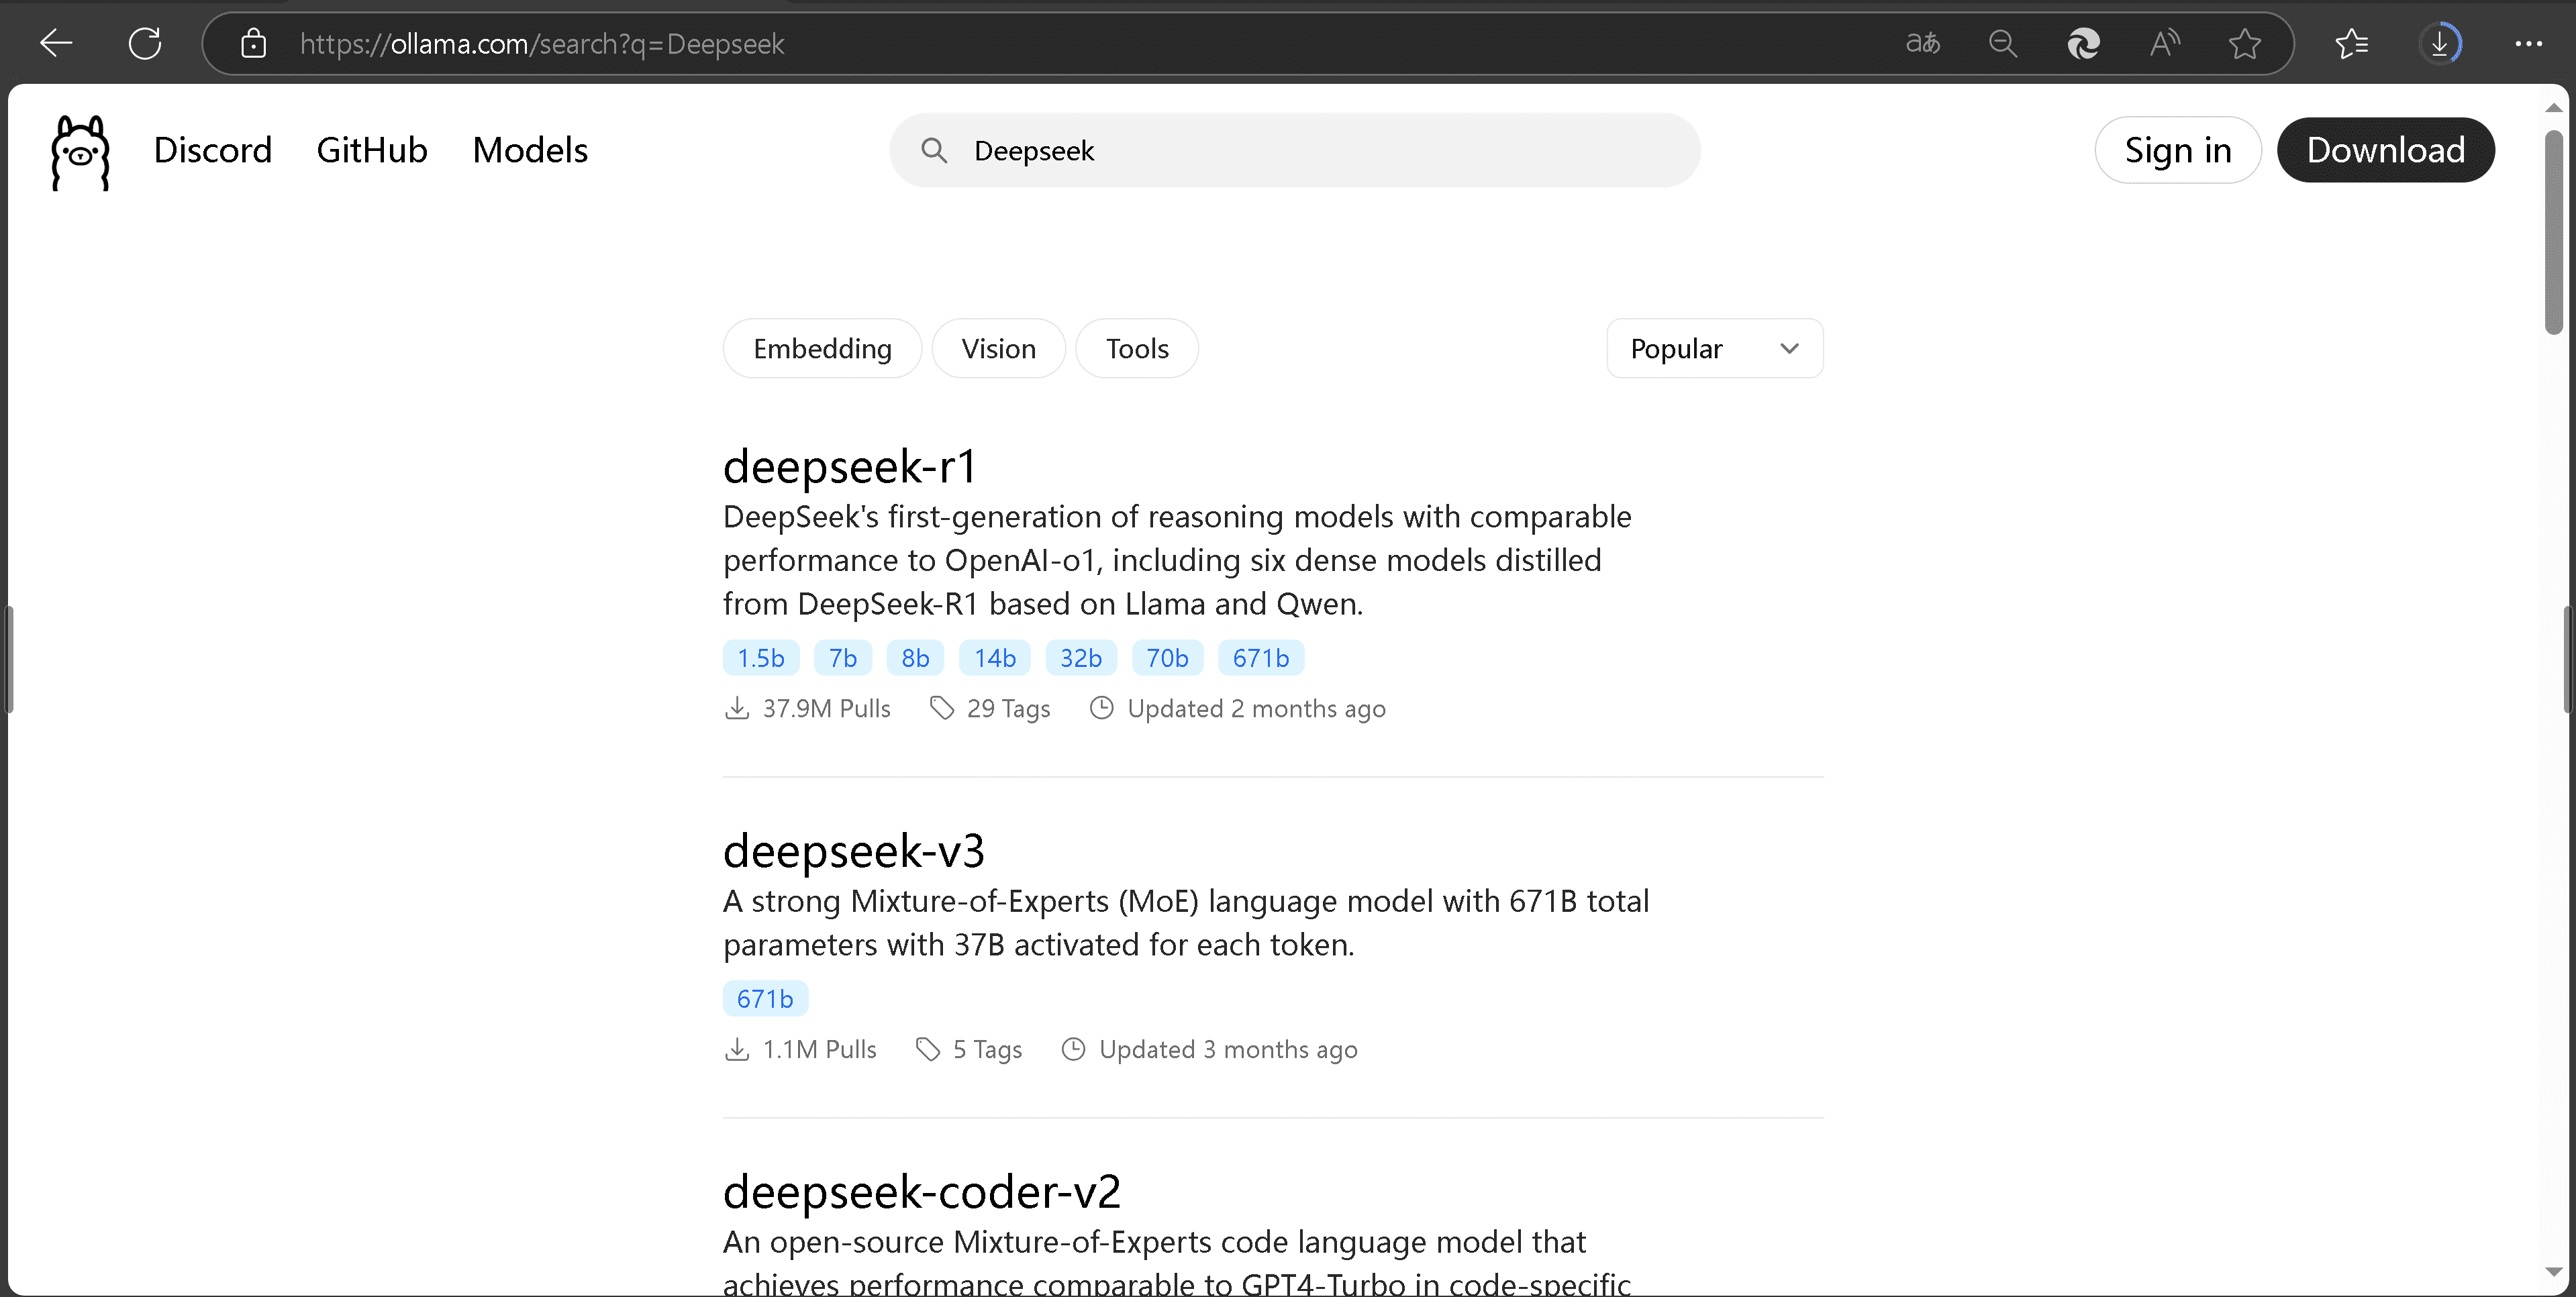Click the scrollbar up arrow
Screen dimensions: 2576x1297
pos(2554,107)
